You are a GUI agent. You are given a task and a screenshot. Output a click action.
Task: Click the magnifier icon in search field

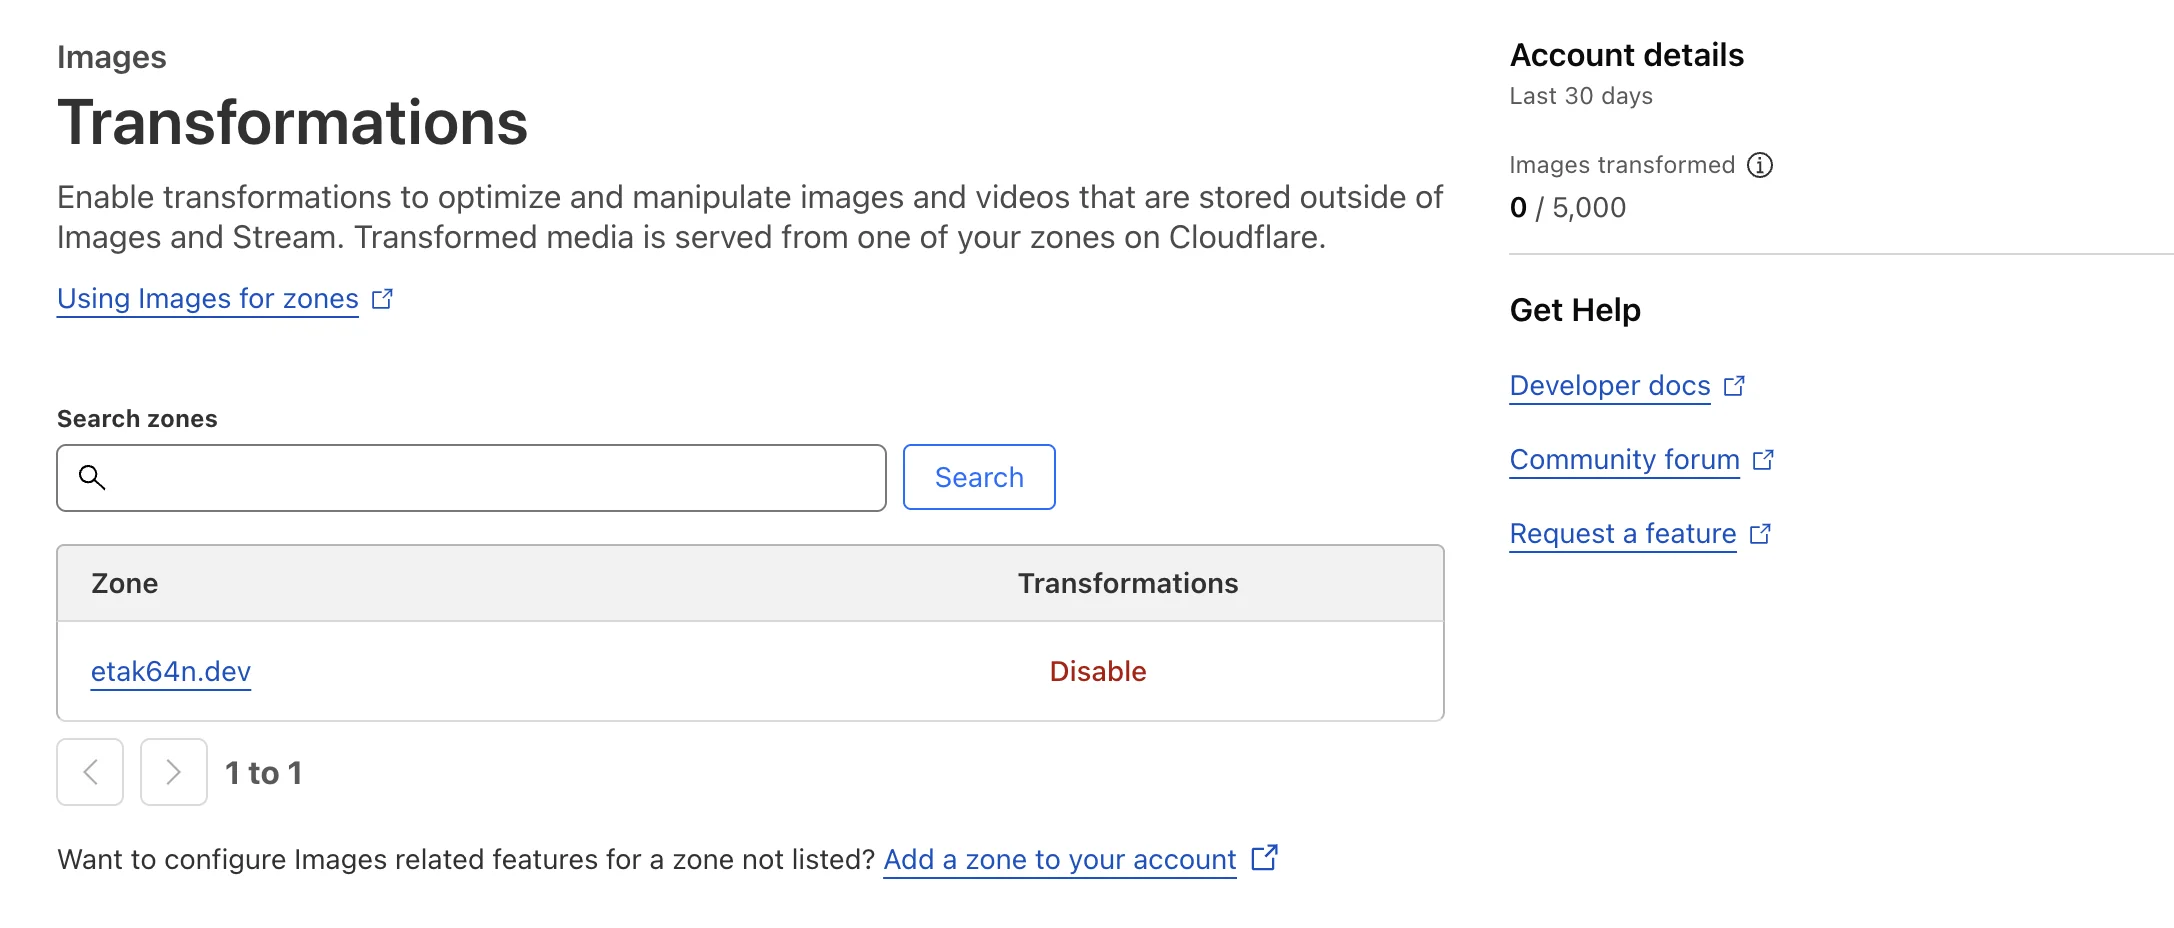[x=92, y=478]
